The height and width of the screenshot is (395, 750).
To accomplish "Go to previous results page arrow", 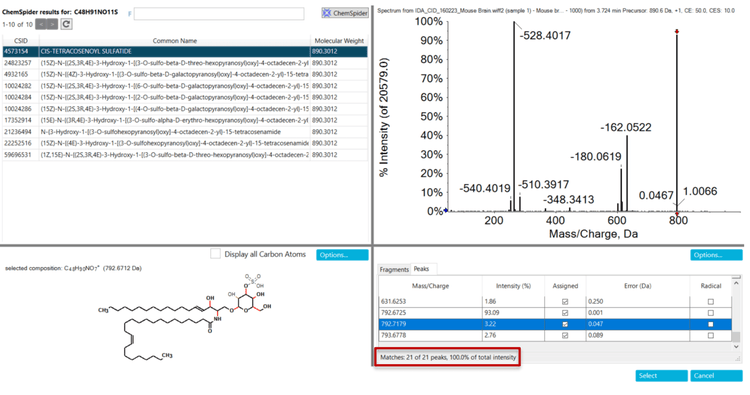I will pos(41,24).
